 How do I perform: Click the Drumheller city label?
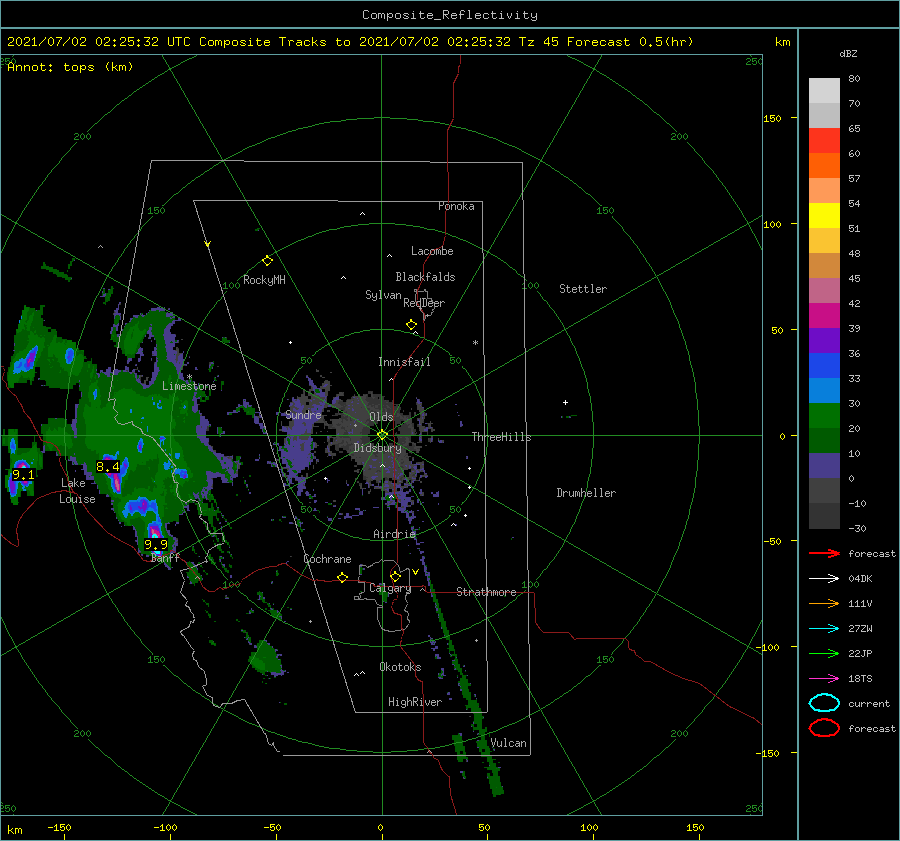[586, 493]
